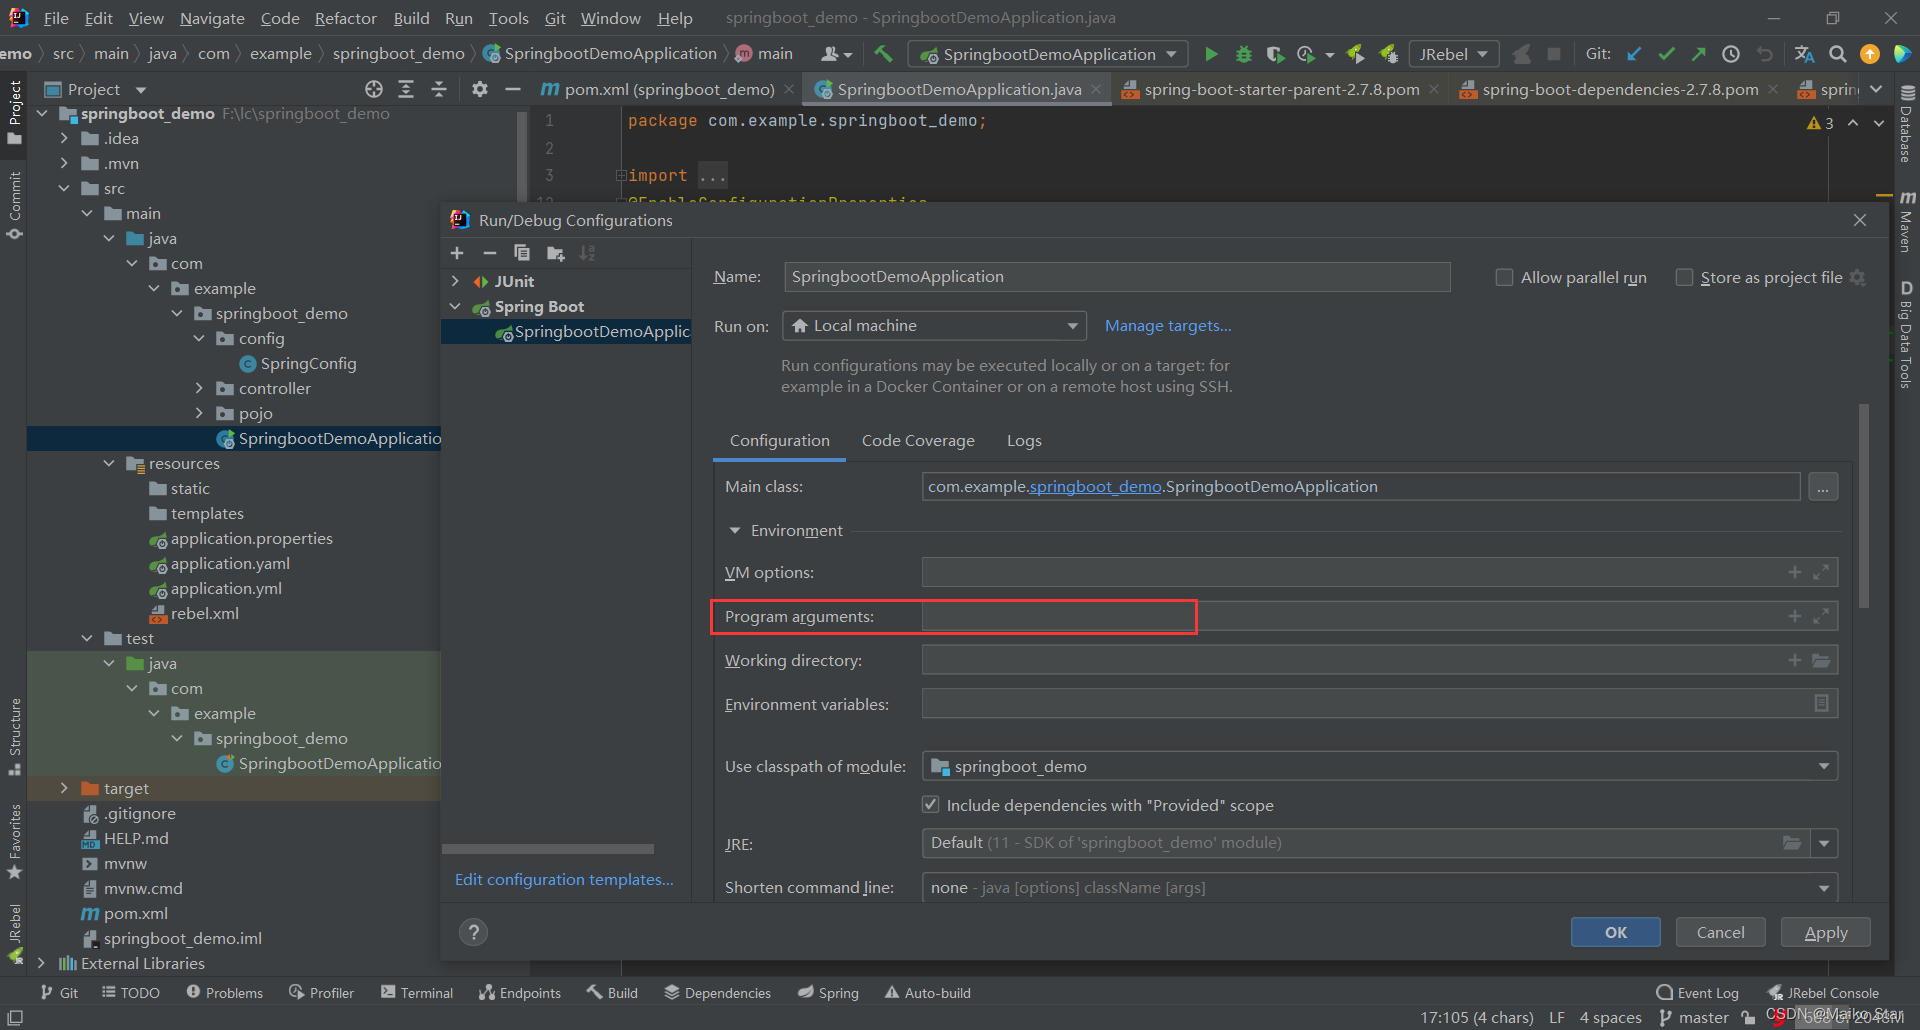Open JRebel toolbar dropdown

pos(1454,54)
